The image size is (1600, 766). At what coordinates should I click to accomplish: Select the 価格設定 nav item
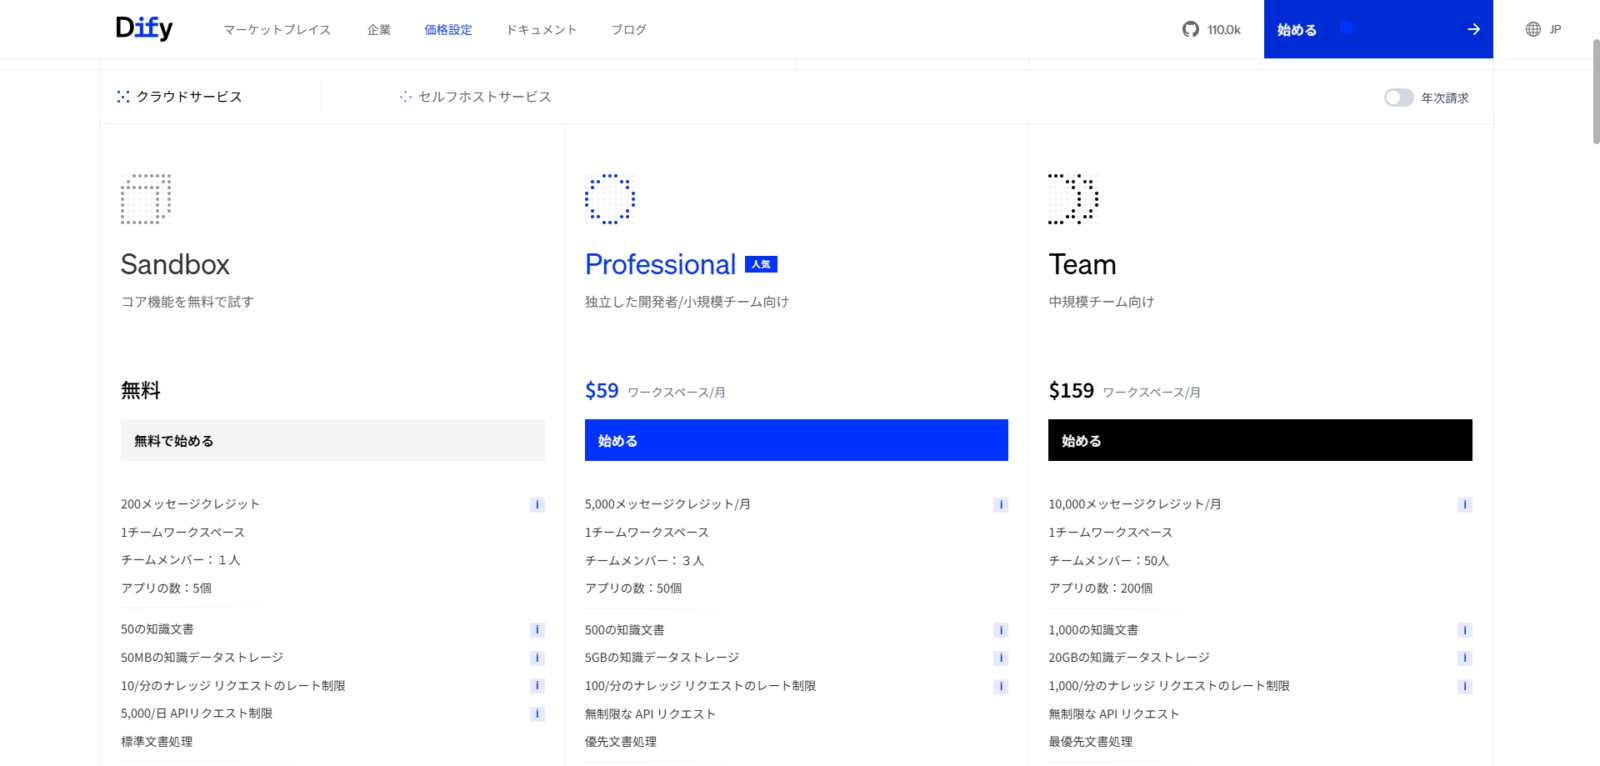click(x=448, y=30)
